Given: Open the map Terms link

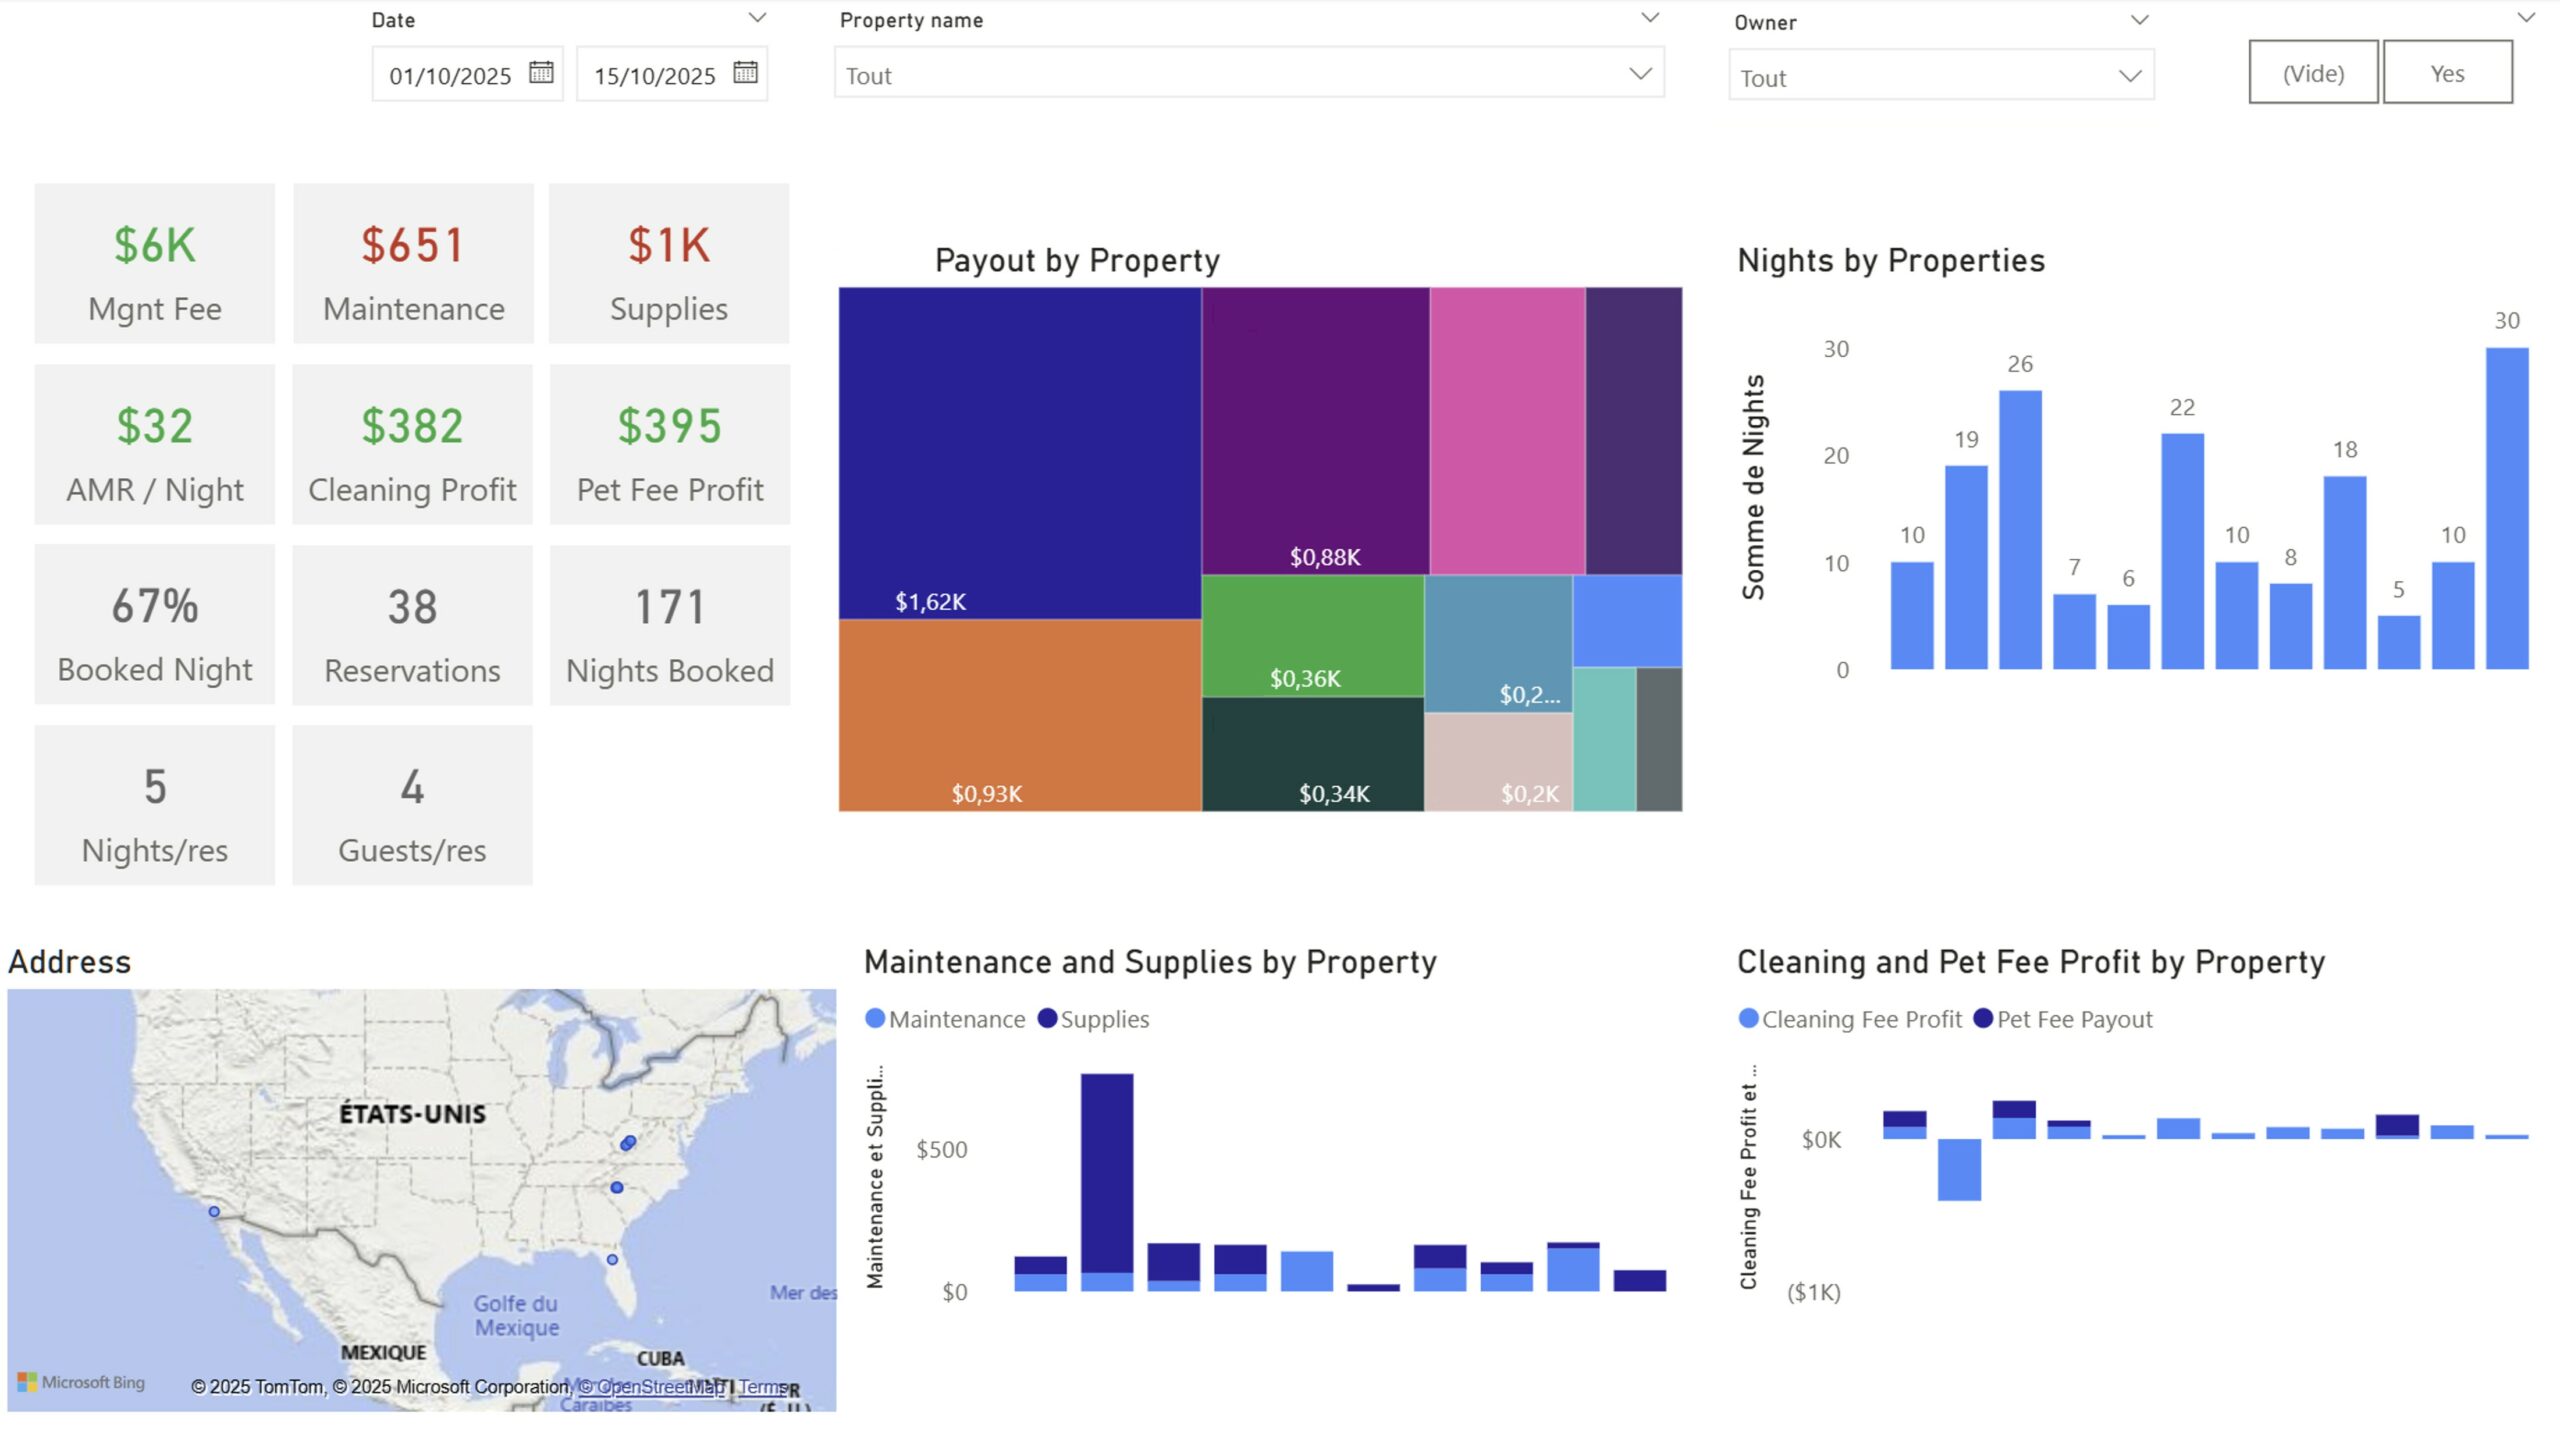Looking at the screenshot, I should pyautogui.click(x=764, y=1387).
